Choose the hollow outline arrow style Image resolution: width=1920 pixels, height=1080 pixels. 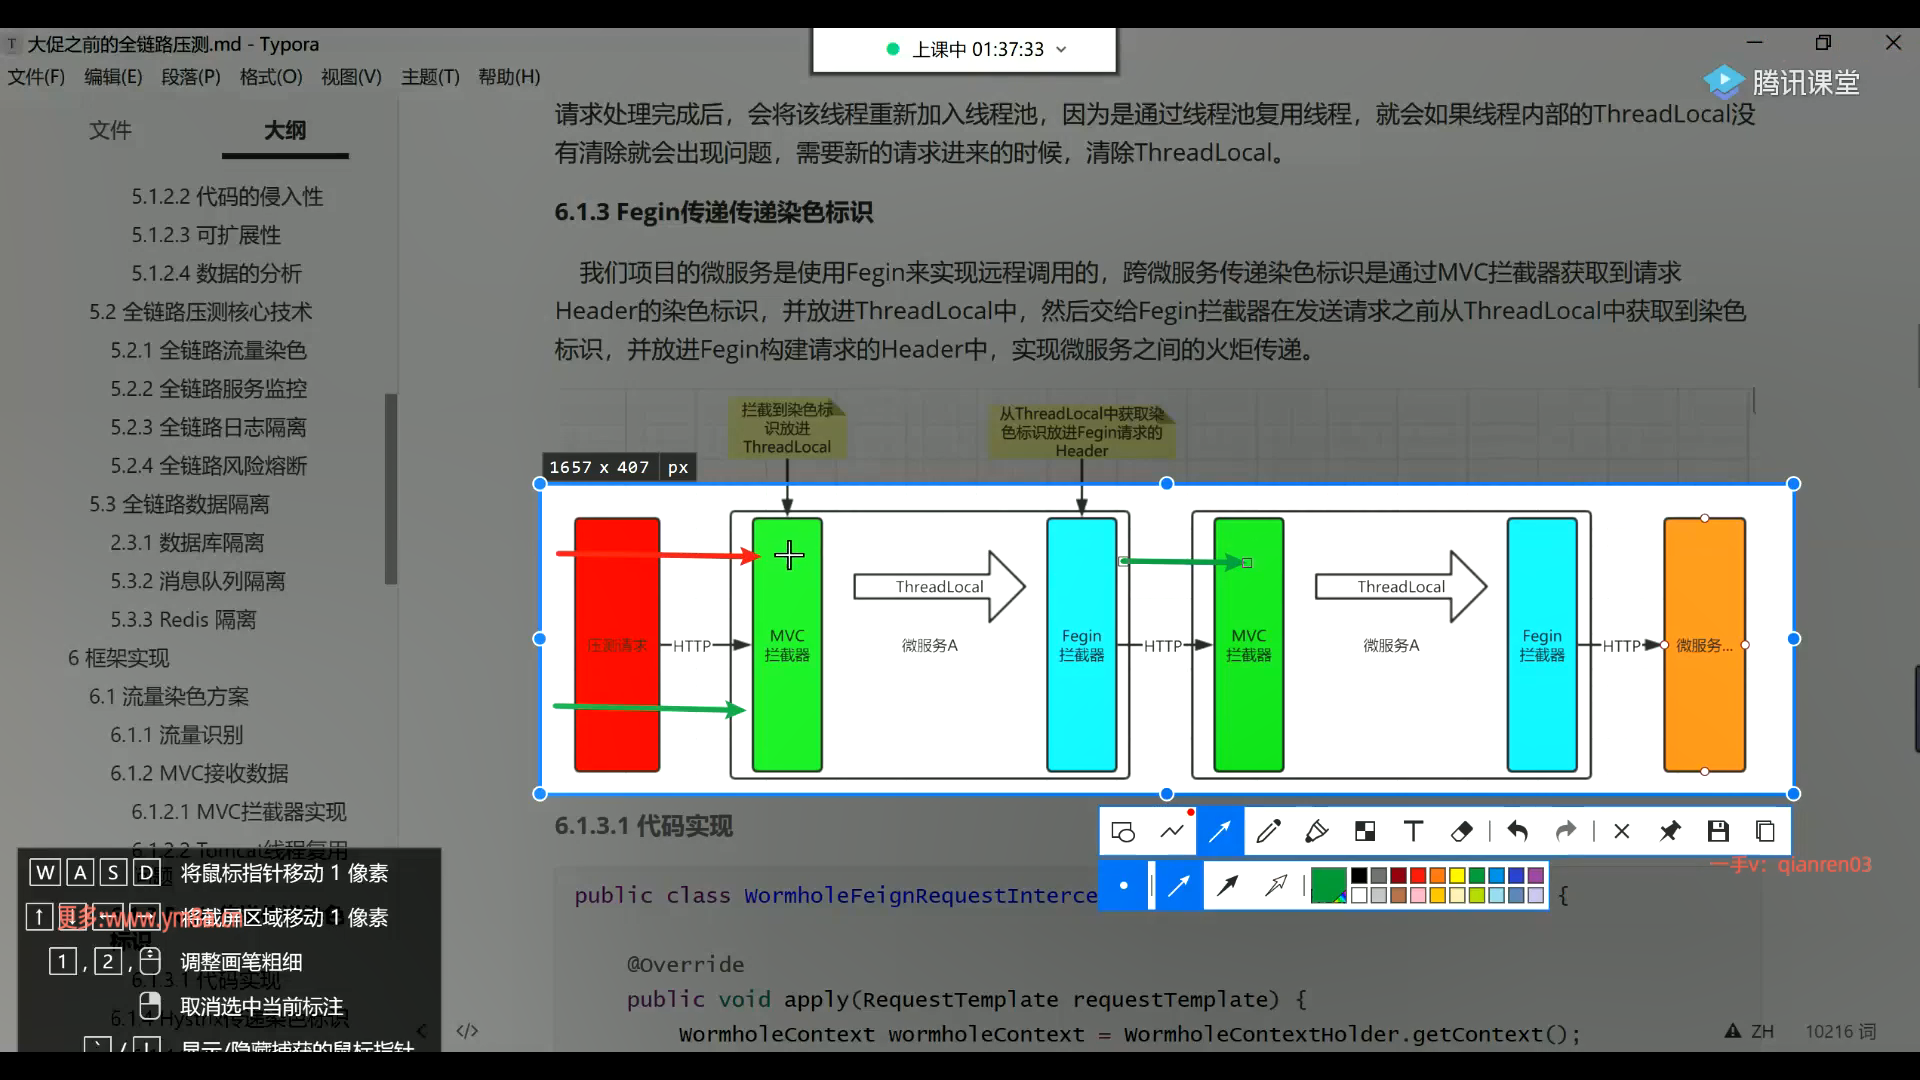[x=1276, y=885]
